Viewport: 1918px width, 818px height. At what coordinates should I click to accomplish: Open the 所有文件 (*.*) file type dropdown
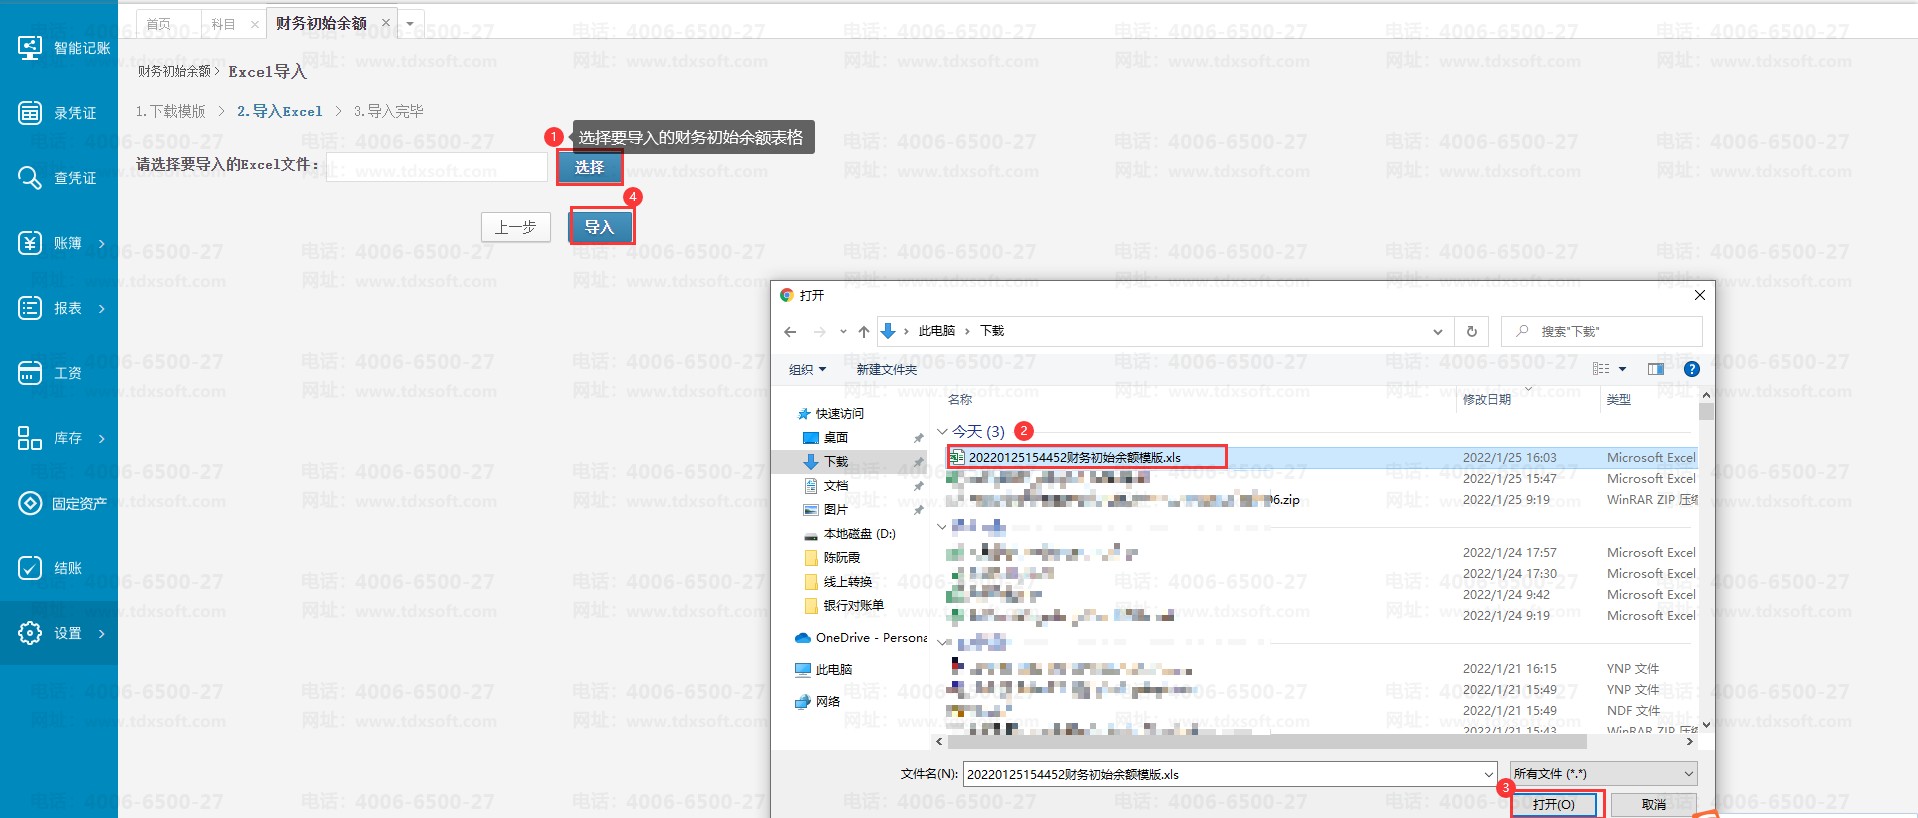point(1604,774)
